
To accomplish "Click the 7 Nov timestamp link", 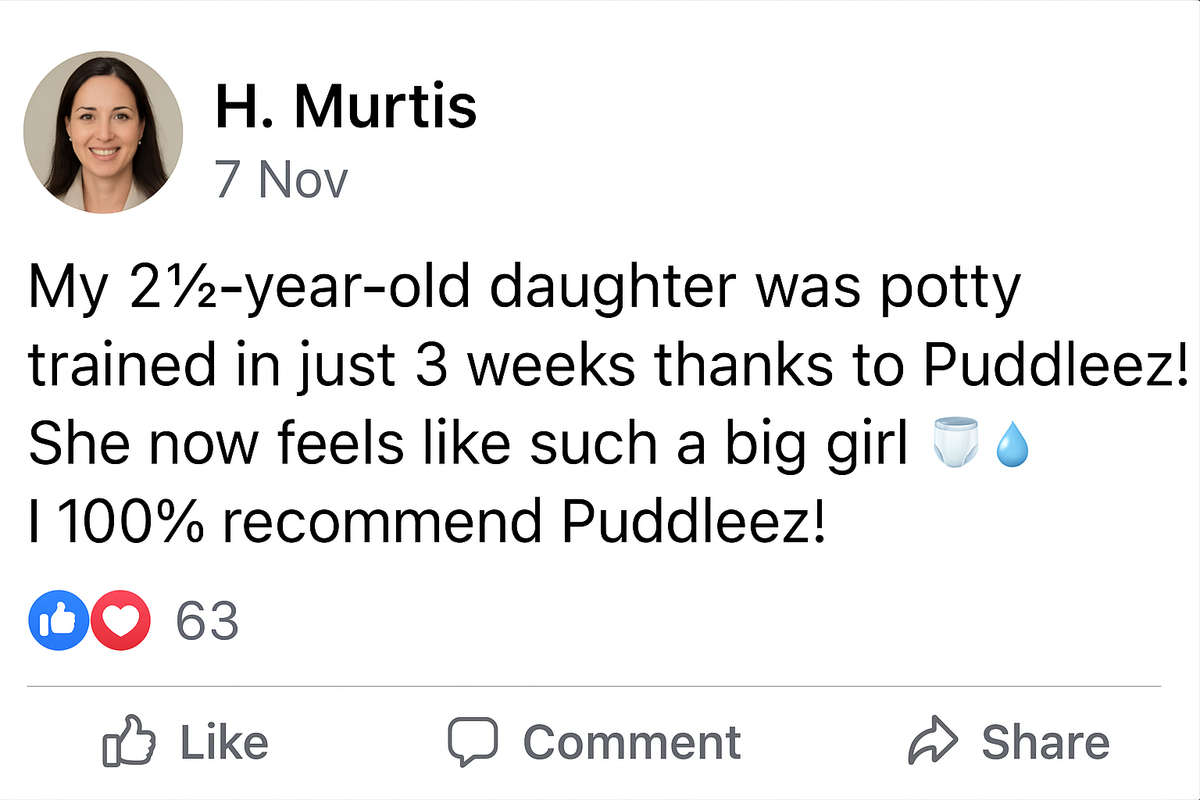I will pyautogui.click(x=282, y=179).
